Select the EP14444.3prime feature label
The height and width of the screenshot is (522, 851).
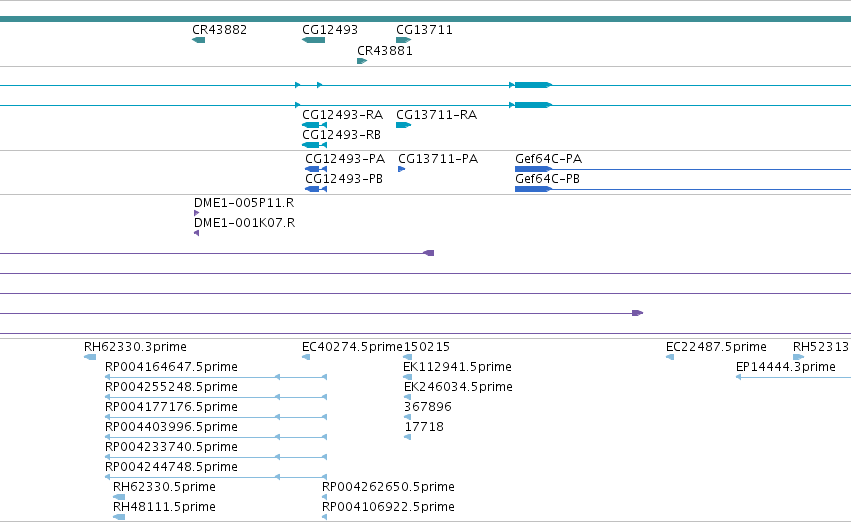[785, 367]
